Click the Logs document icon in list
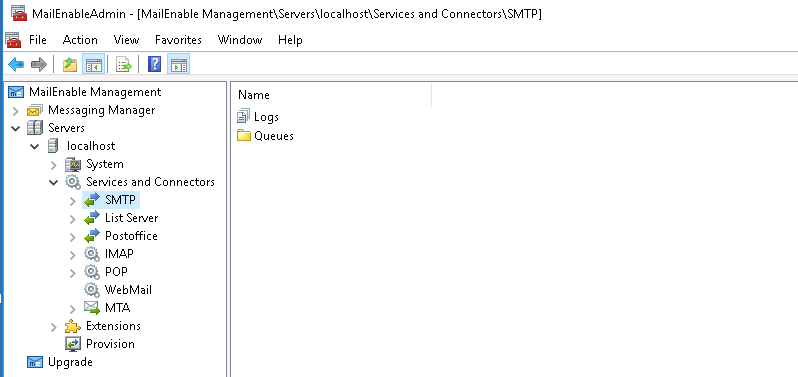The width and height of the screenshot is (798, 377). [244, 117]
